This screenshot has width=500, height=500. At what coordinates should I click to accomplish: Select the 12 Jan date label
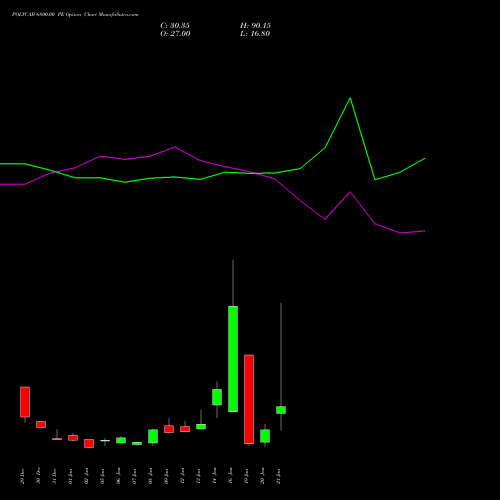pyautogui.click(x=182, y=476)
